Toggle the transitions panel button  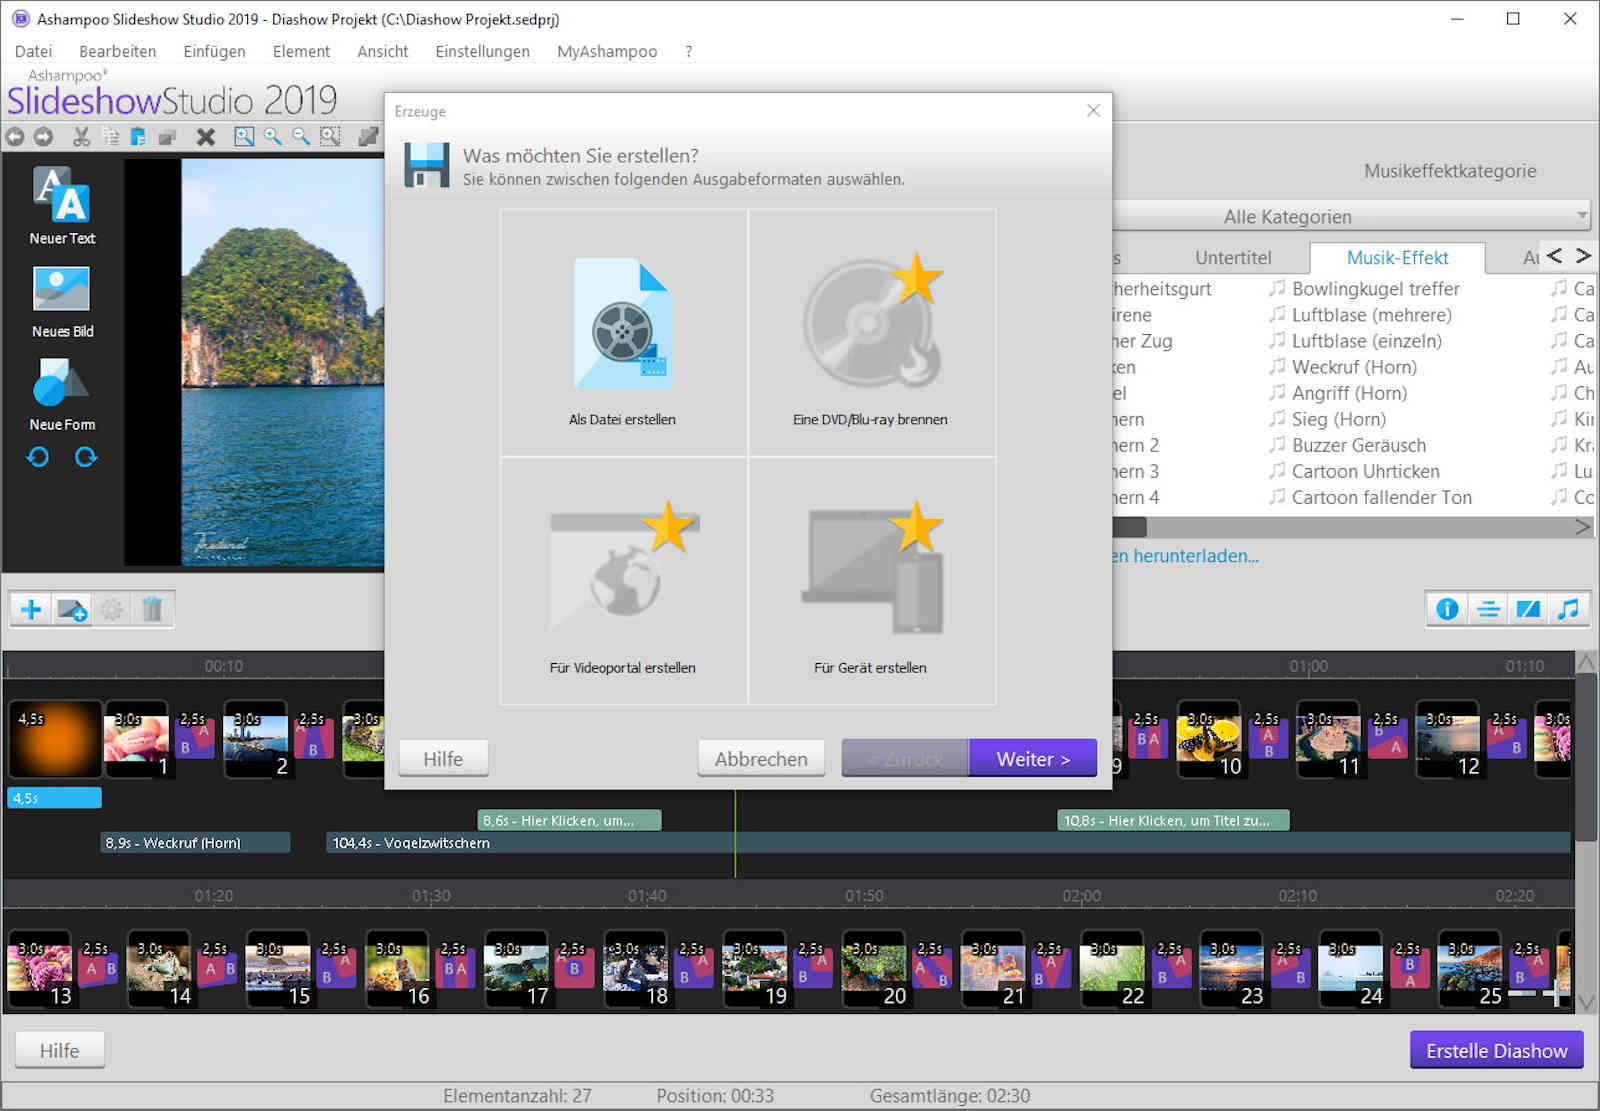[1527, 609]
